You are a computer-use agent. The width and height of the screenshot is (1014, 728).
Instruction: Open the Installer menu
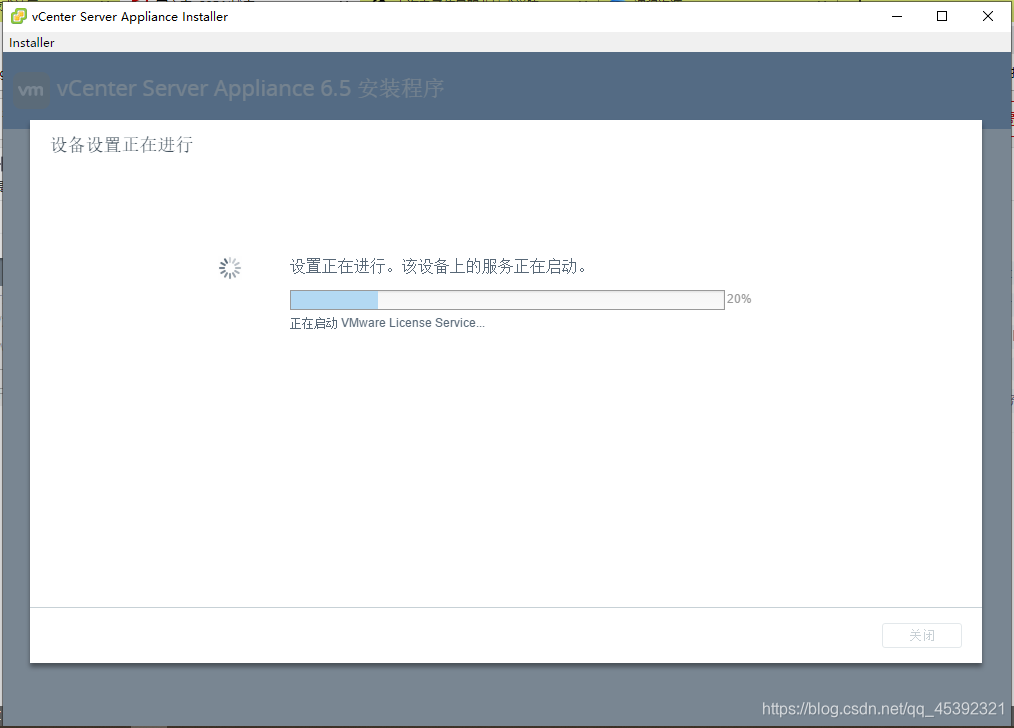pos(32,43)
